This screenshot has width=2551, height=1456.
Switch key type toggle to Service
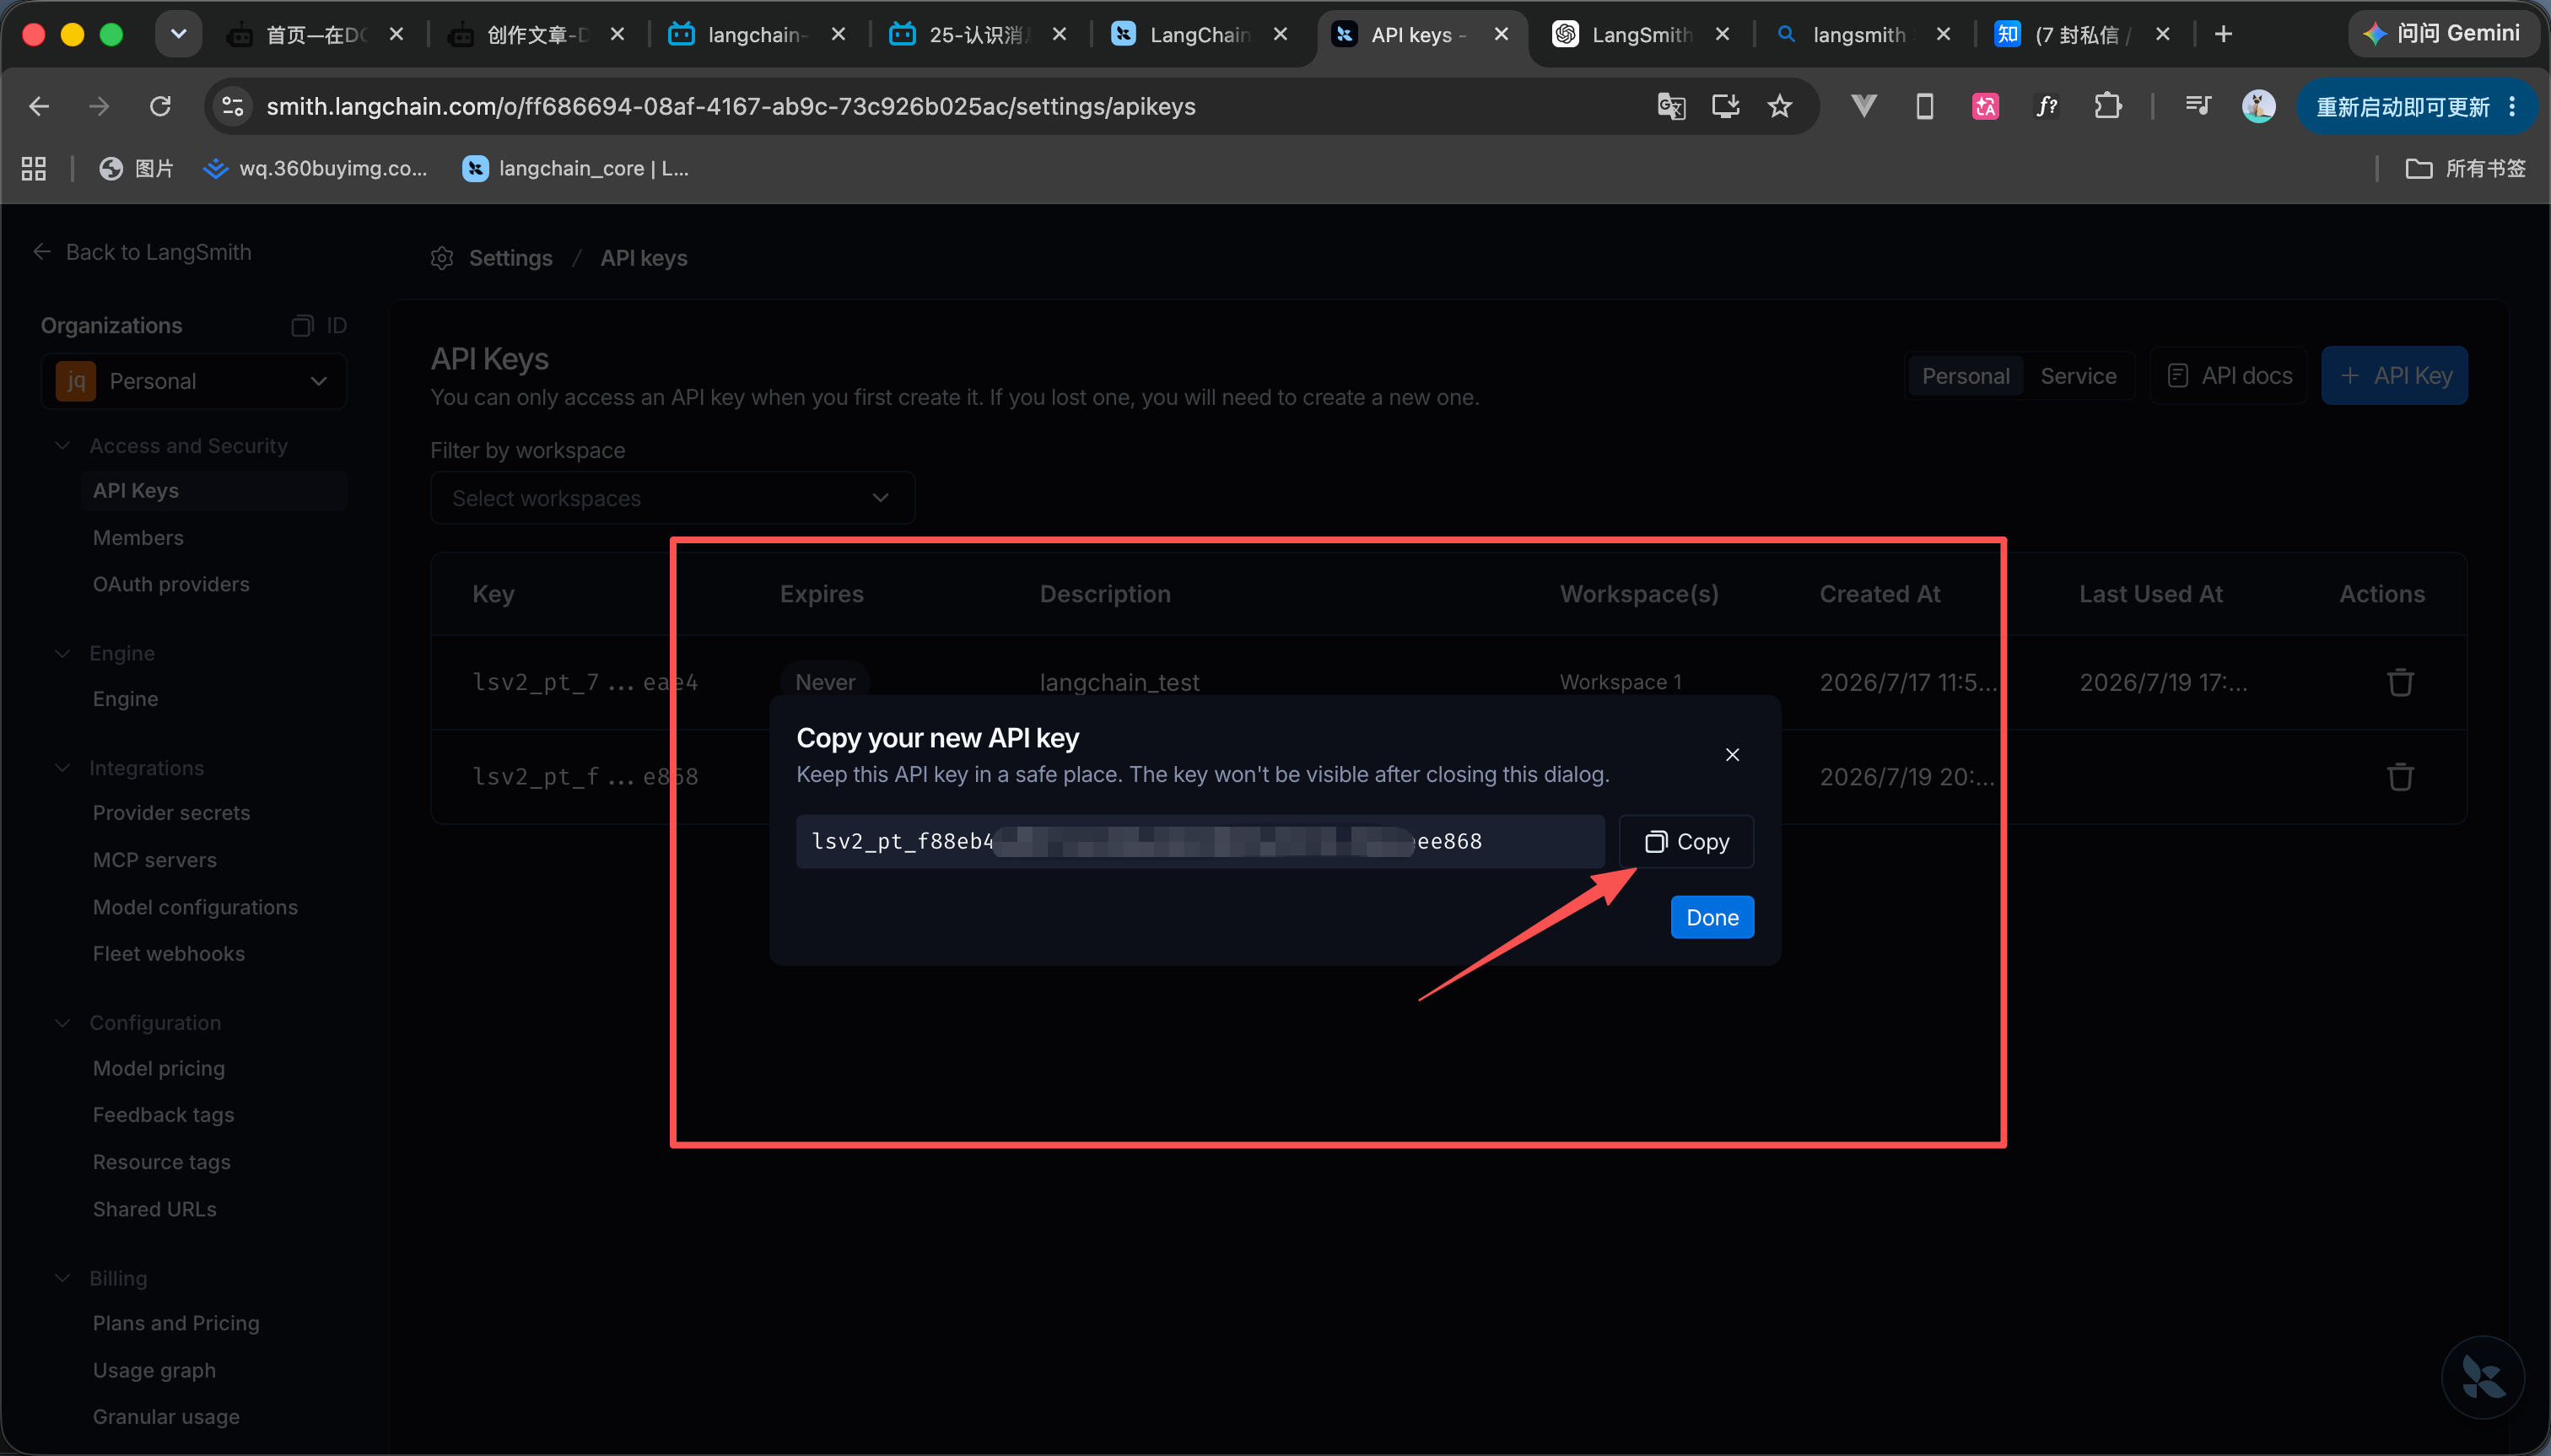pos(2078,376)
